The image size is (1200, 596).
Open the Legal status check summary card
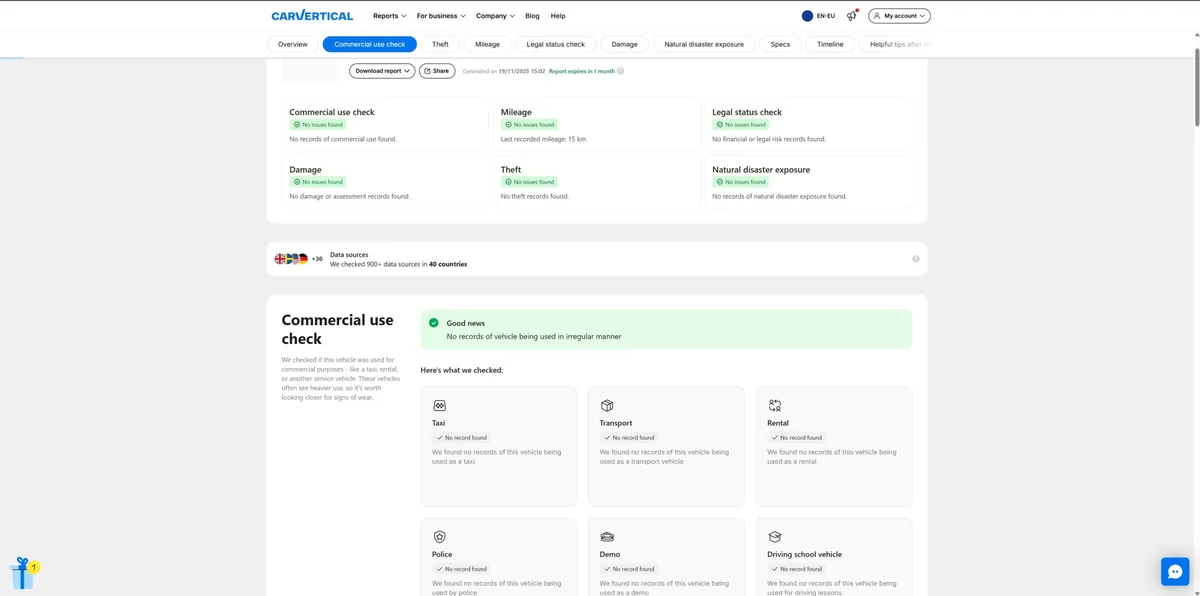click(808, 125)
